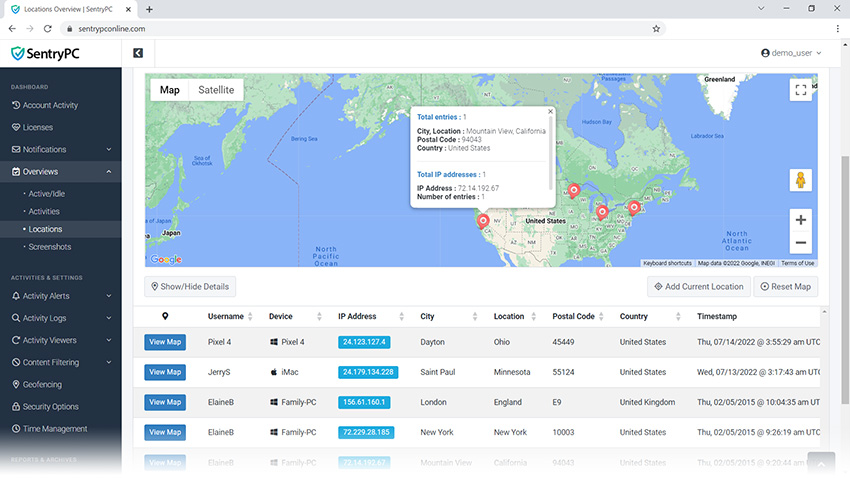Screen dimensions: 850x478
Task: Zoom in on the map
Action: [x=800, y=220]
